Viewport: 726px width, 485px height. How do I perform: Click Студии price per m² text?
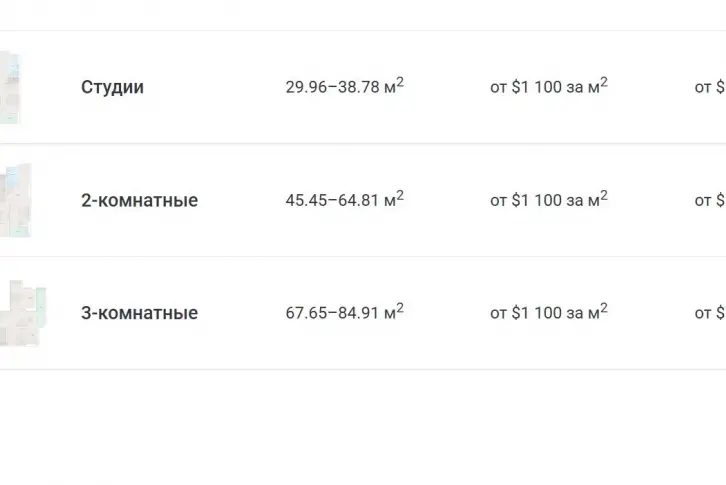tap(548, 87)
